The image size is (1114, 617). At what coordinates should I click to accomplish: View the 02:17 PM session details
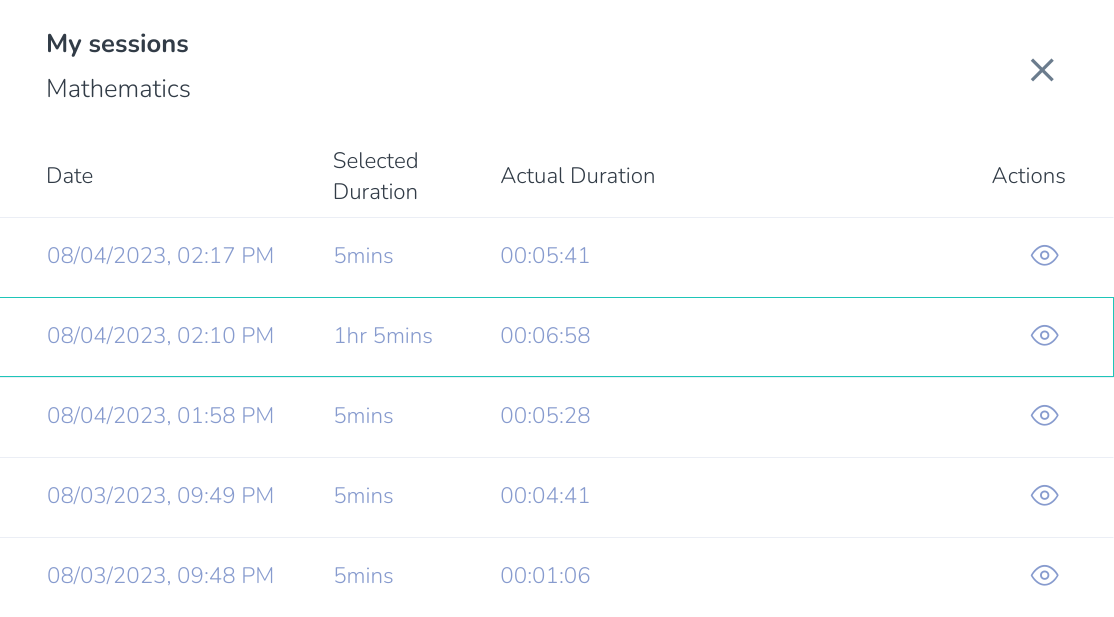pyautogui.click(x=1044, y=256)
